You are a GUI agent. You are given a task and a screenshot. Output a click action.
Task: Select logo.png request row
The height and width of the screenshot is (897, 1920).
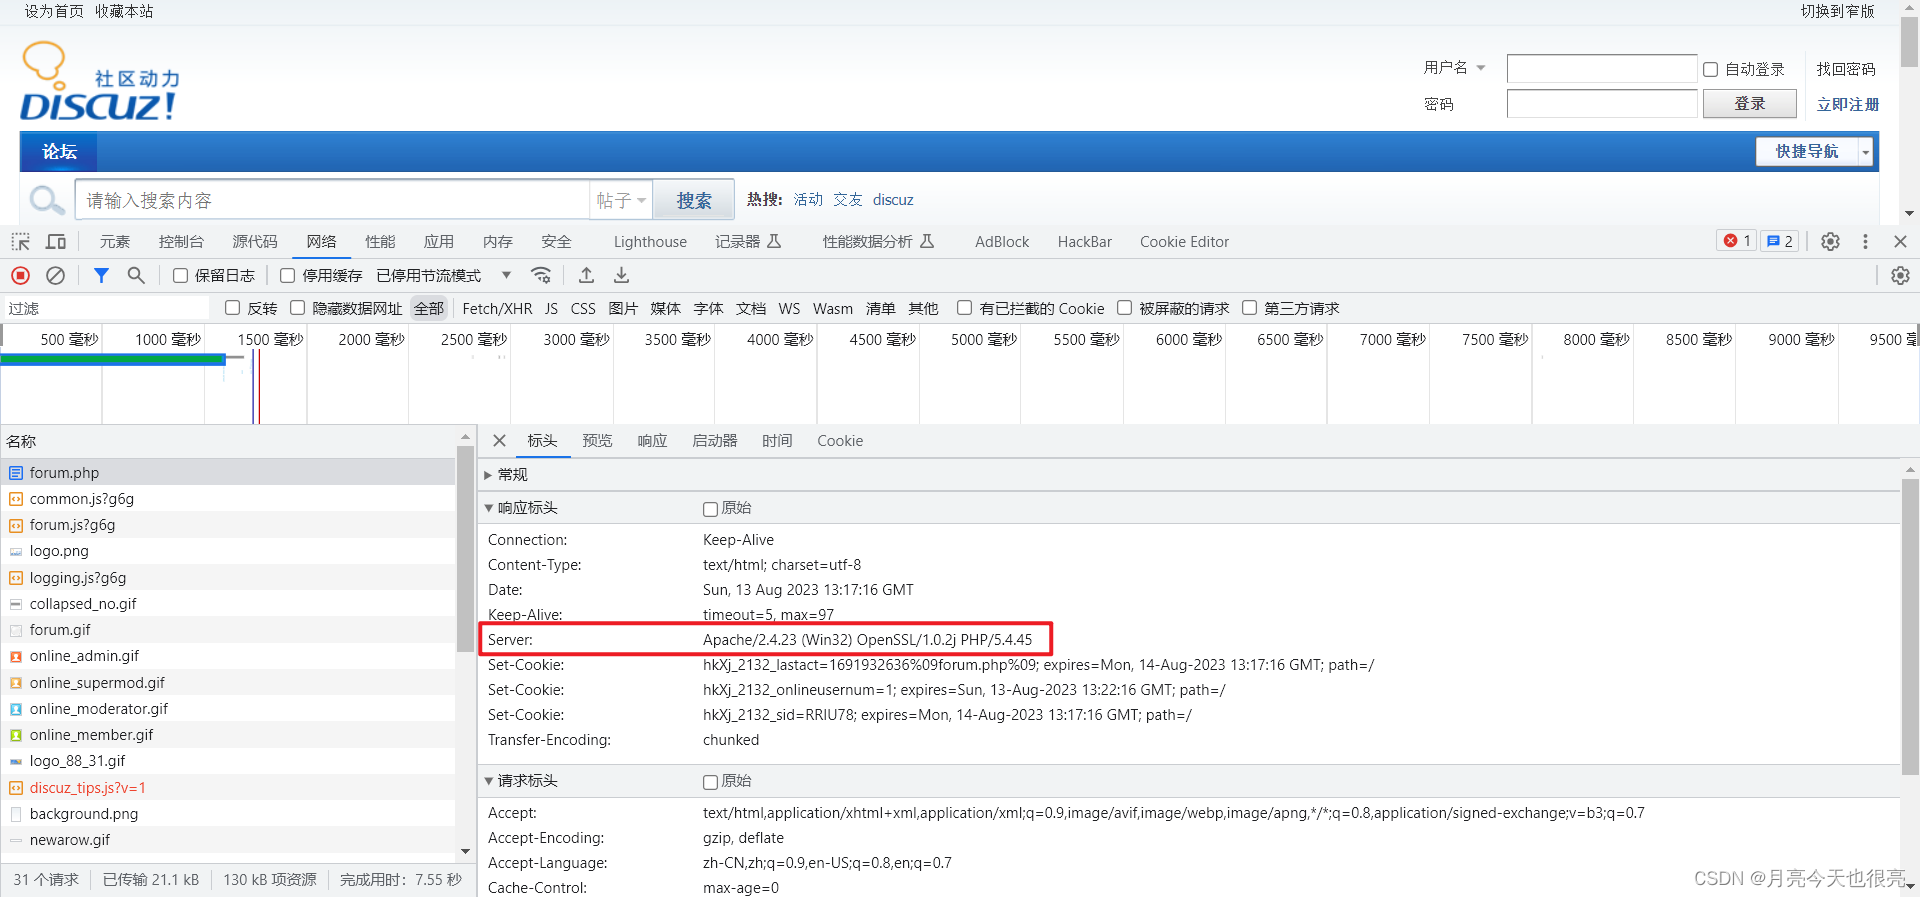[x=228, y=551]
